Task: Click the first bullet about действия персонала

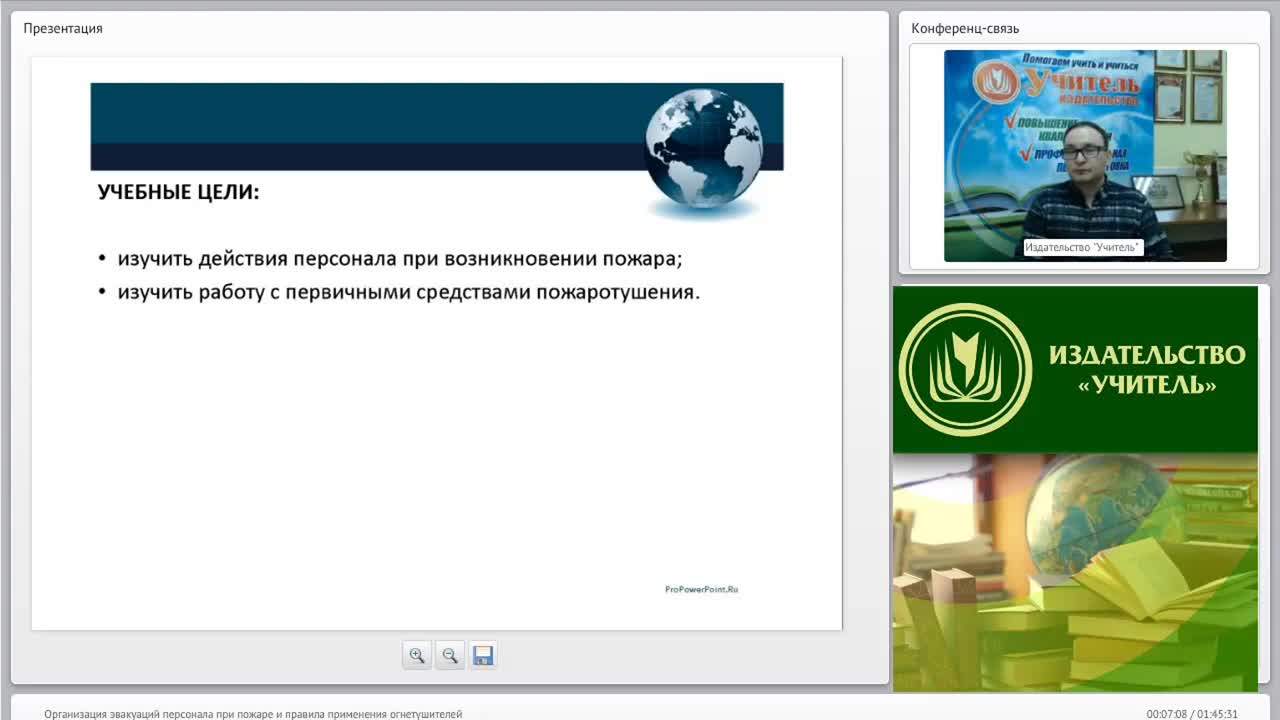Action: (x=399, y=259)
